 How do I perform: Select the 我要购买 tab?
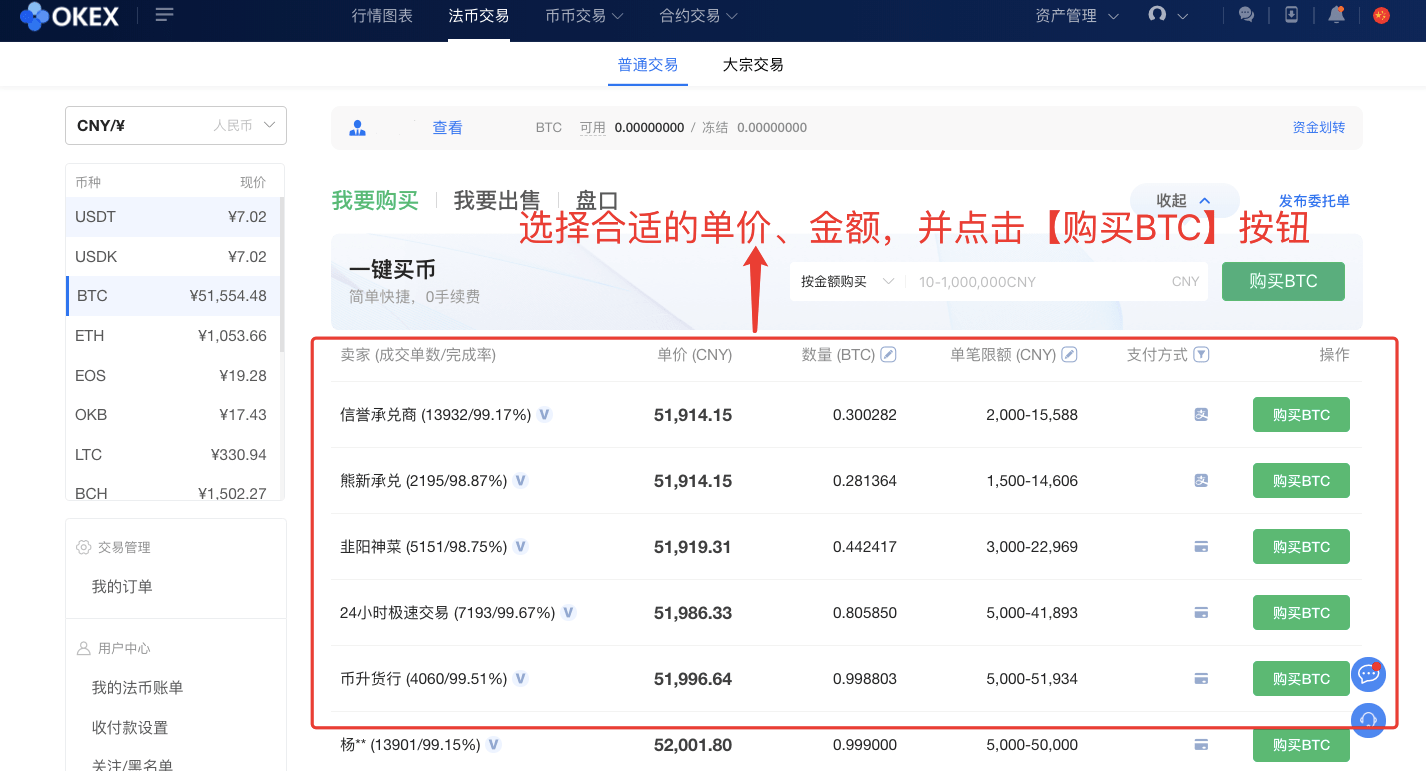click(x=375, y=200)
